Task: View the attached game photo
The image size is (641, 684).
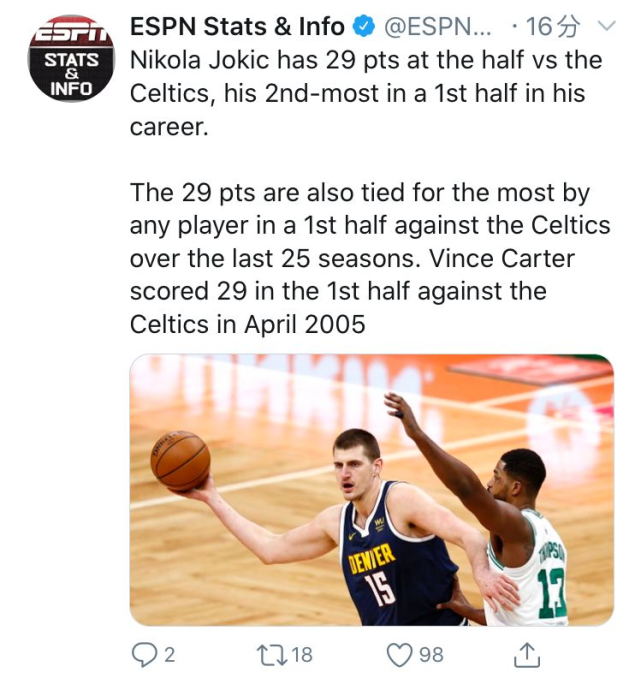Action: coord(371,489)
